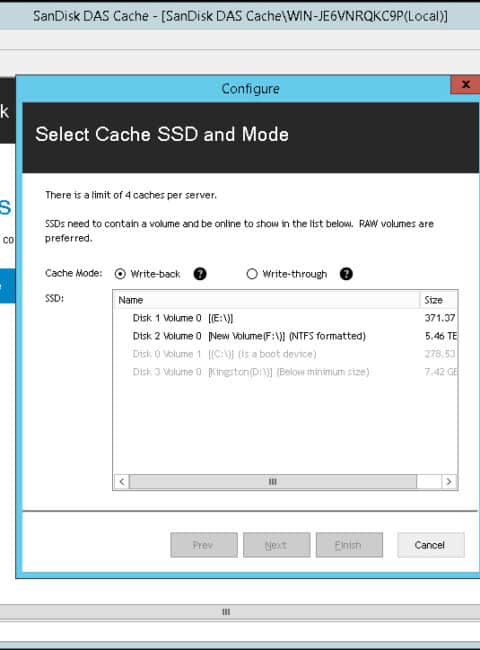This screenshot has width=480, height=650.
Task: Click the 5.46 TB size cell
Action: (x=441, y=336)
